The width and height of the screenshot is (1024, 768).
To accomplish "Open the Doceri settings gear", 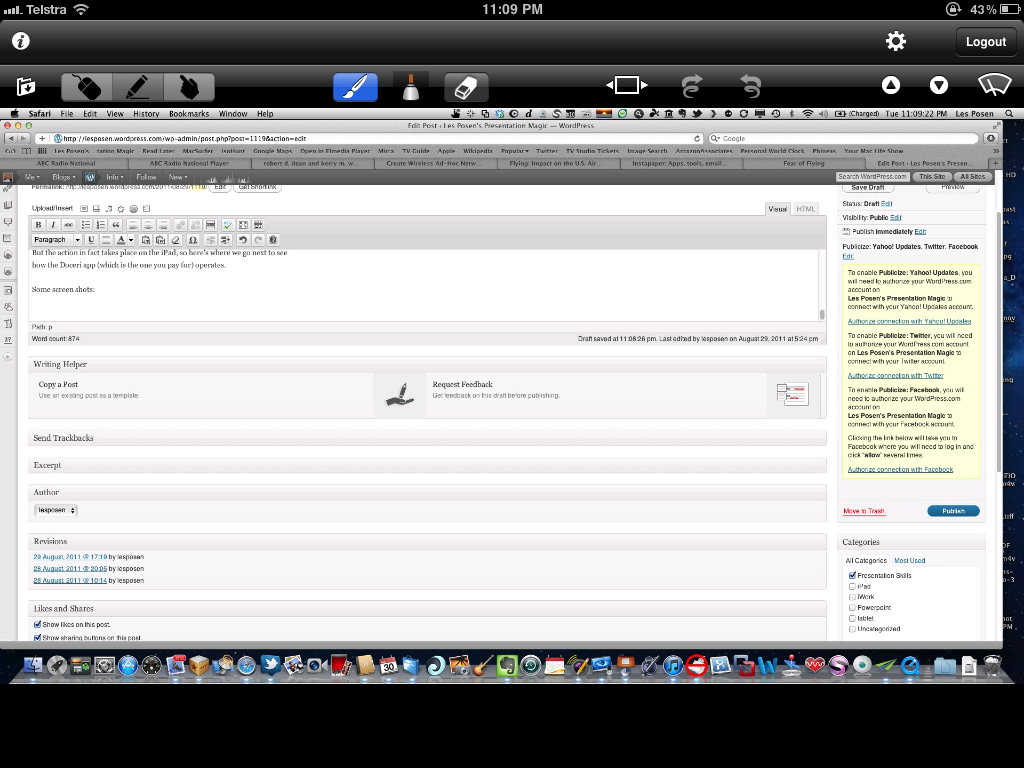I will [896, 41].
